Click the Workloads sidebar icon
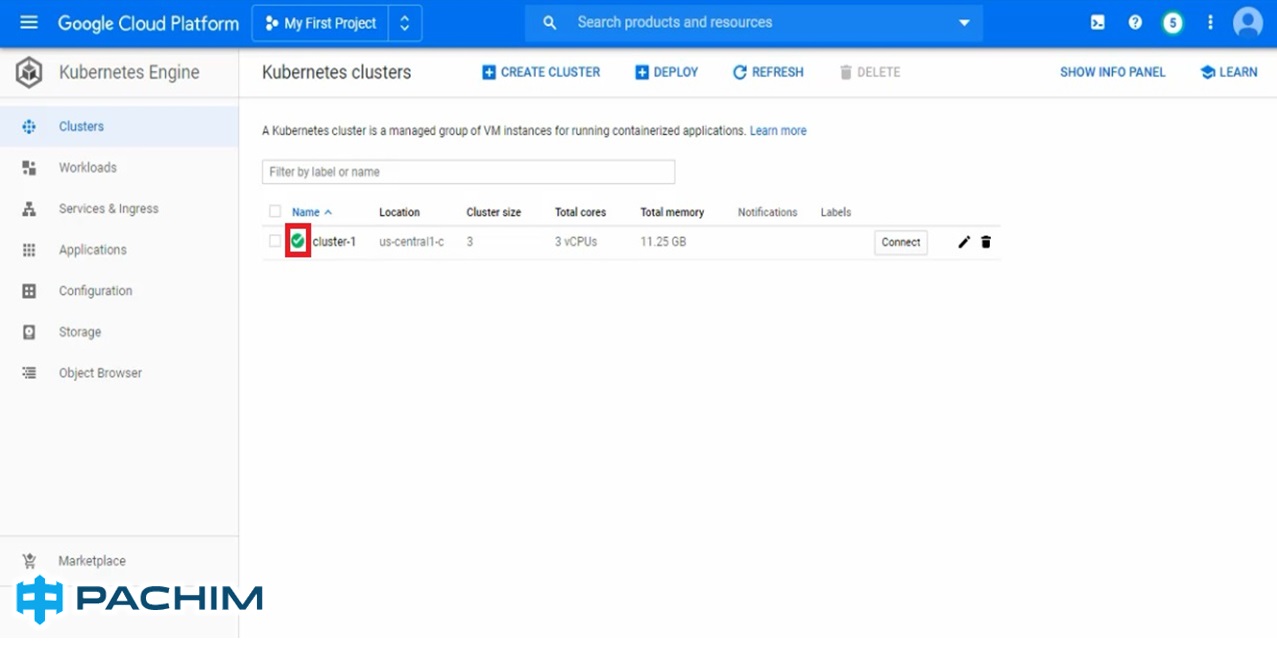 click(29, 168)
